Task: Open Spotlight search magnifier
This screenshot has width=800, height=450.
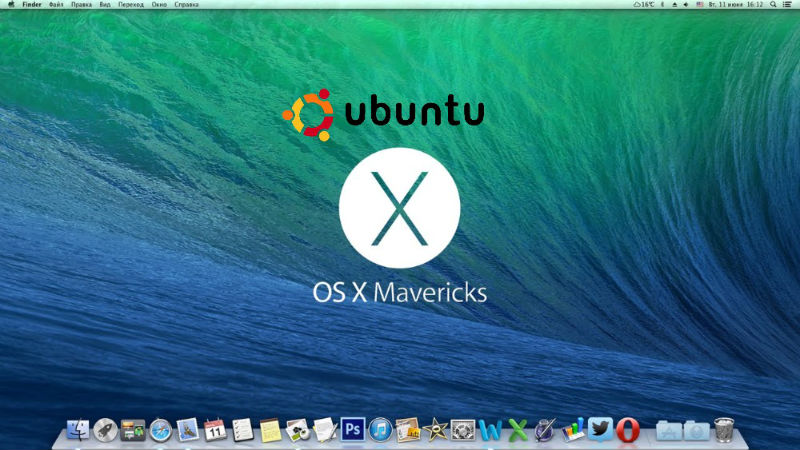Action: click(x=773, y=4)
